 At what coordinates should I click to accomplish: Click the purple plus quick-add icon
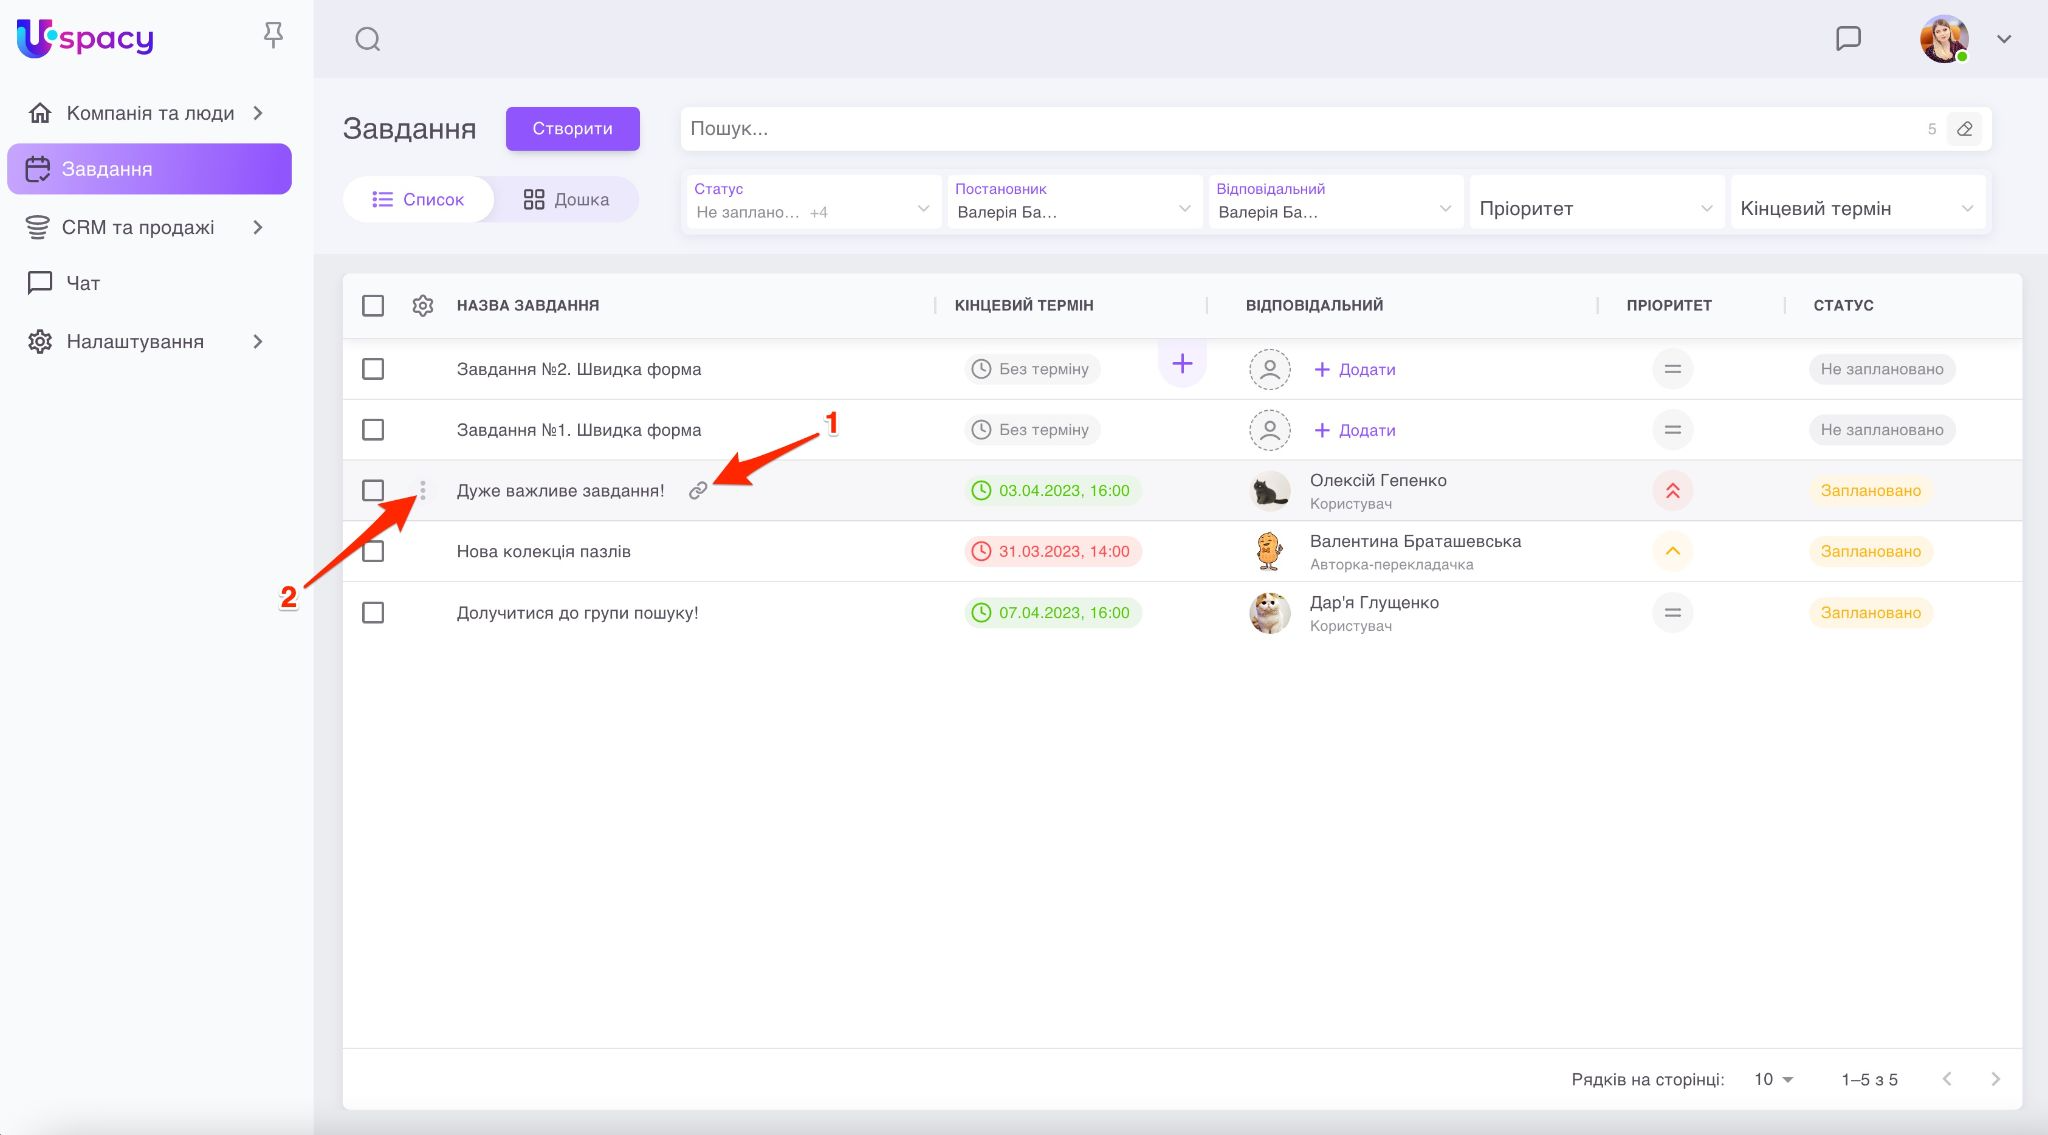click(x=1182, y=364)
